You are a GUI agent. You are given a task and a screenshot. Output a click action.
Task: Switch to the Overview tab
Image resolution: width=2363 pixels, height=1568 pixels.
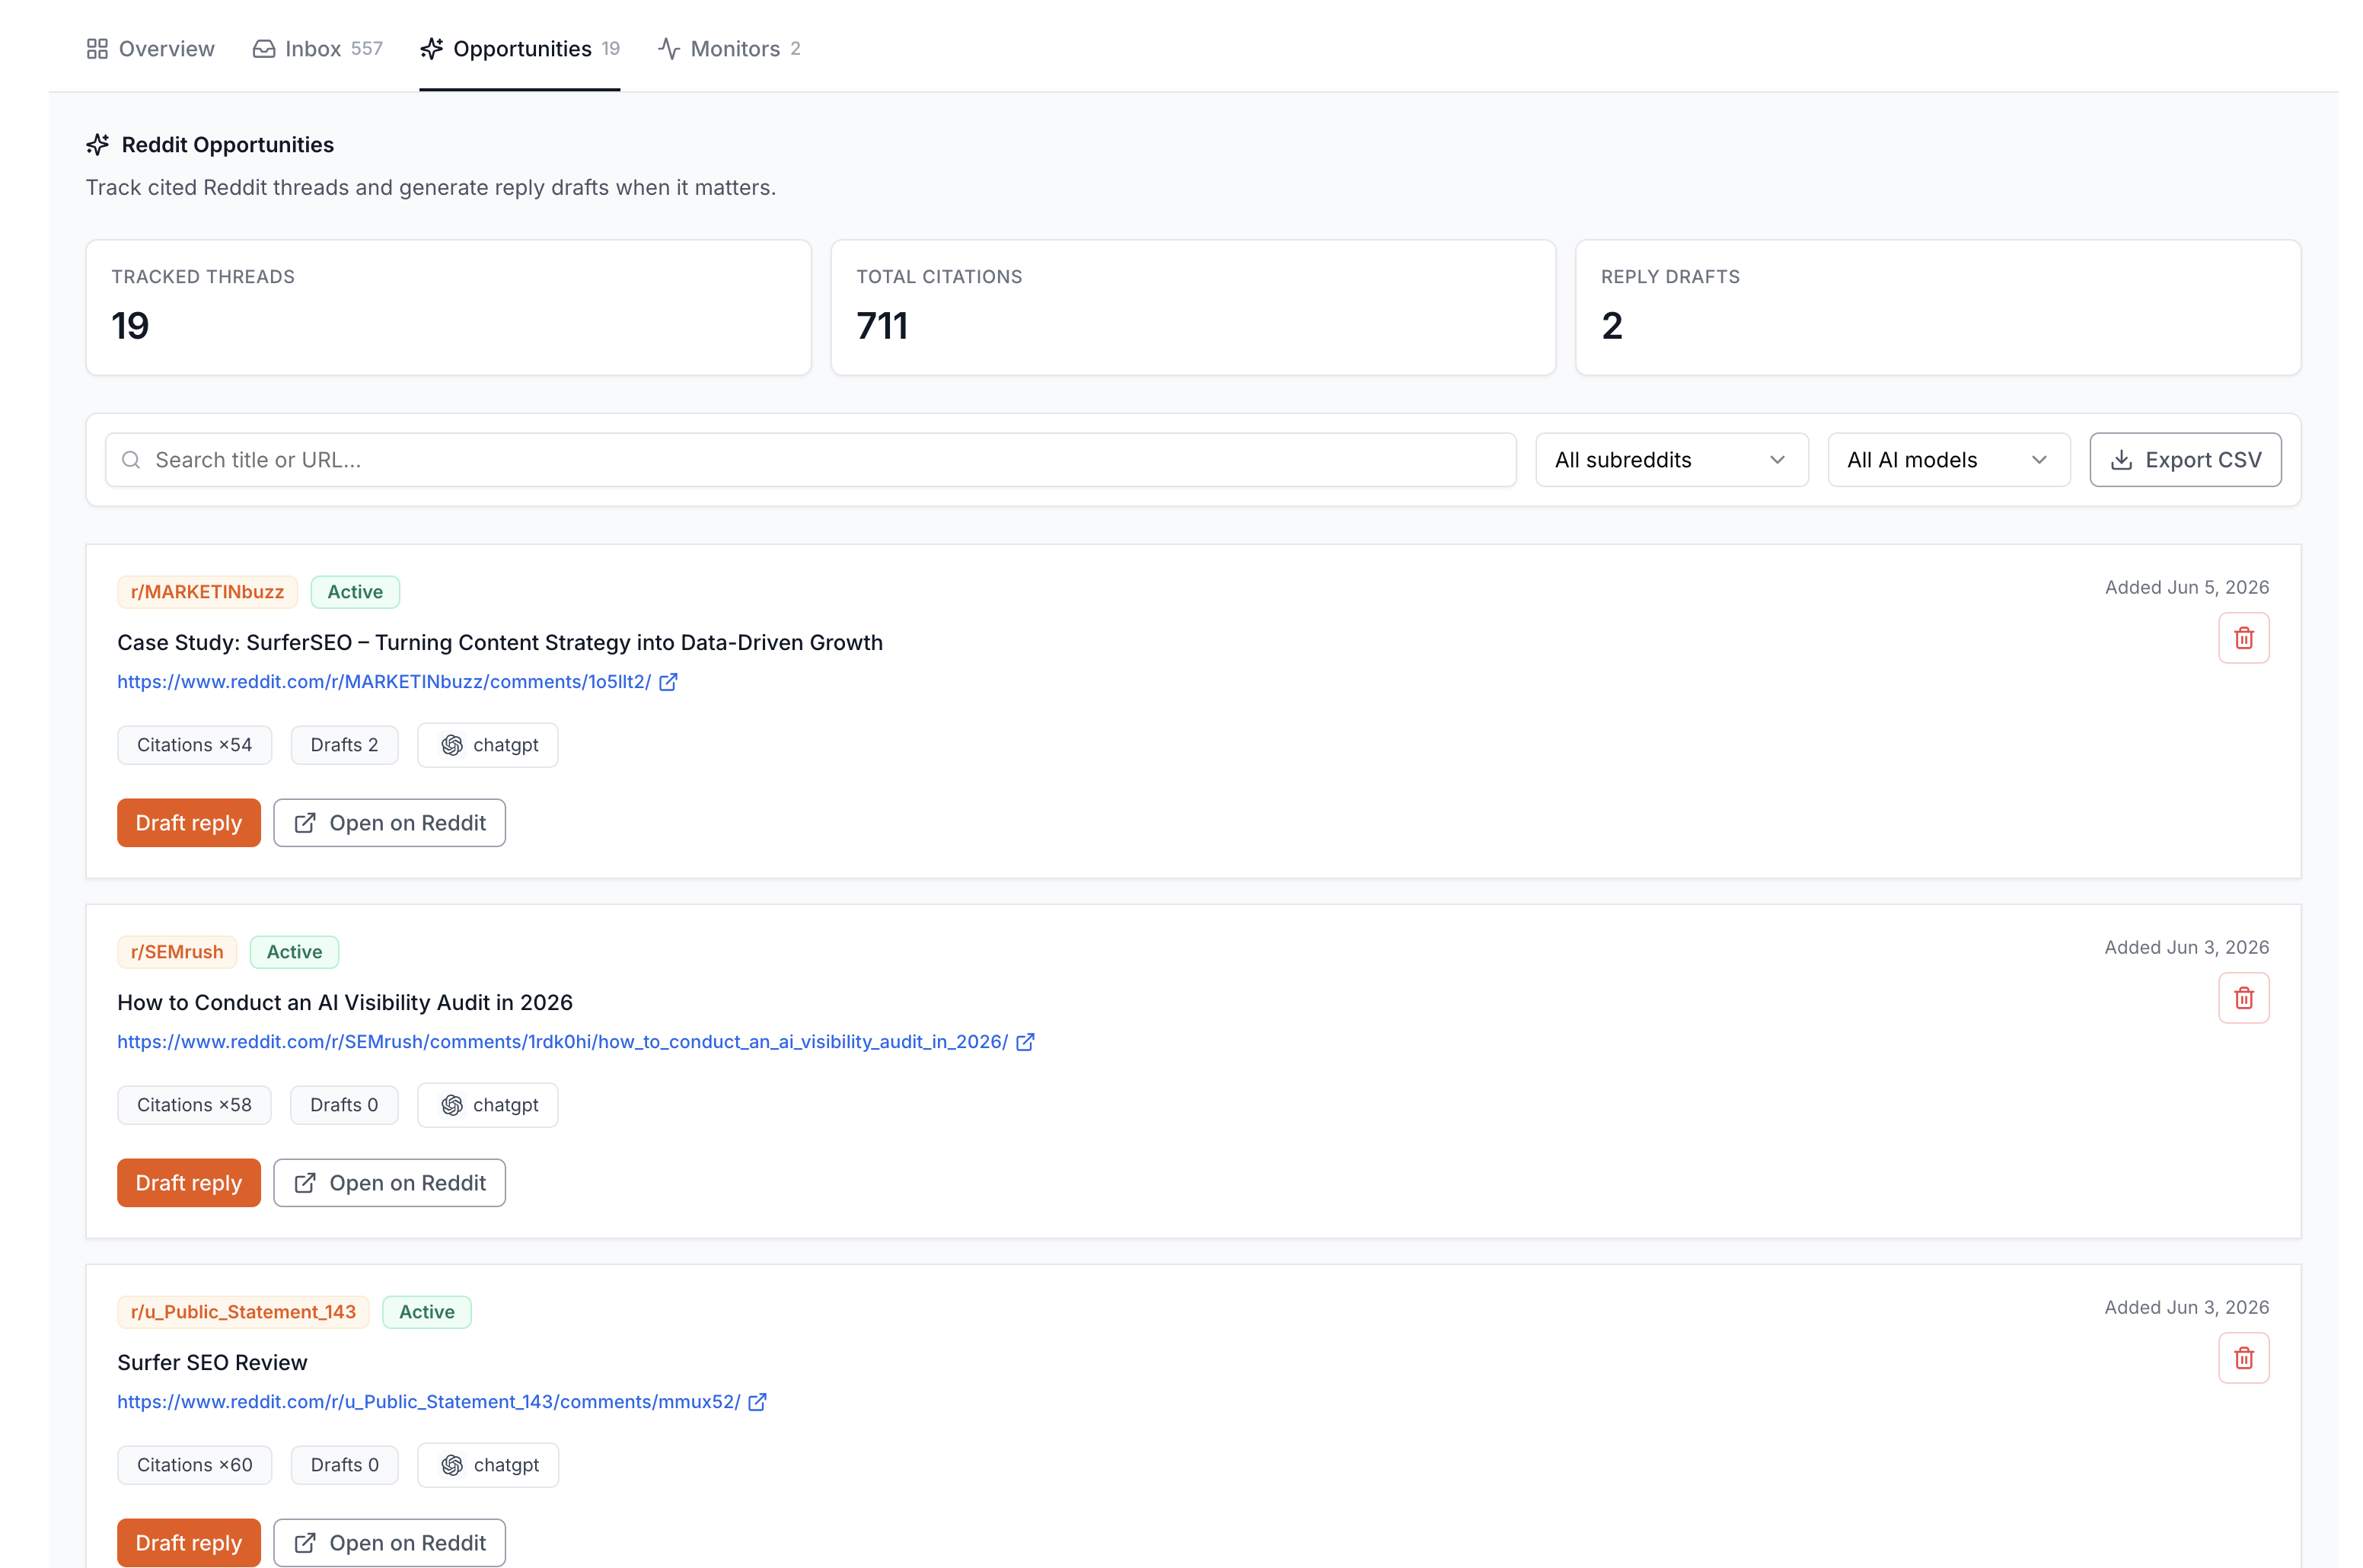[x=151, y=49]
